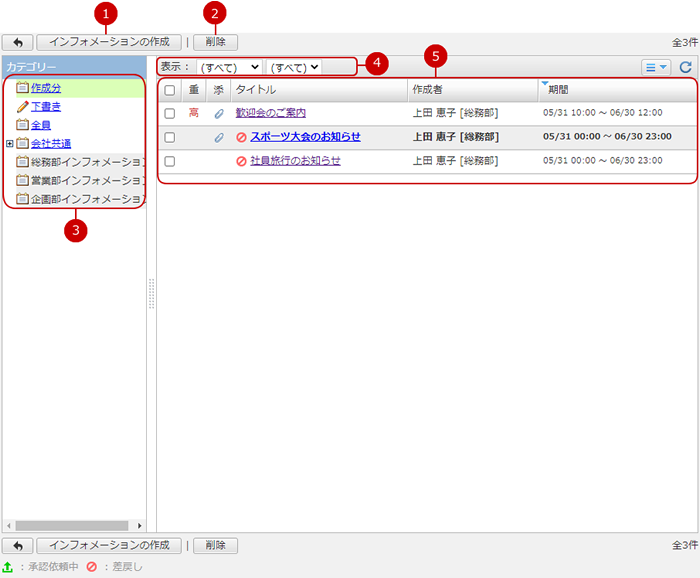Click the category panel horizontal scrollbar
Viewport: 700px width, 578px height.
tap(70, 525)
